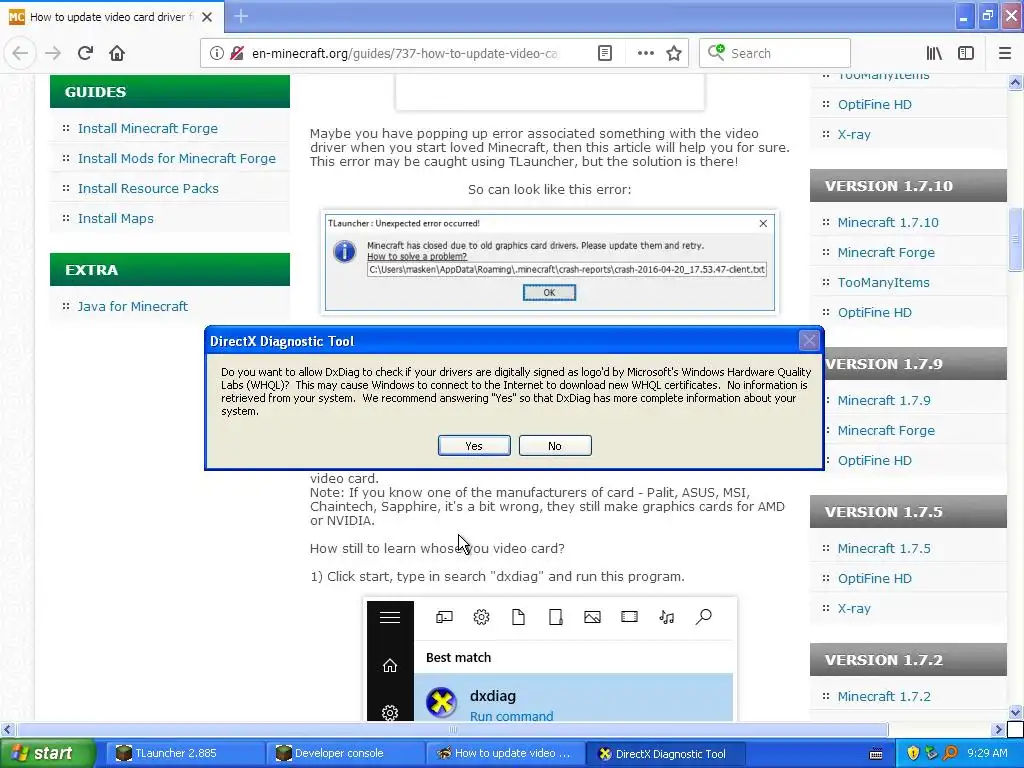Open OptiFine HD link under Version 1.7.9
The width and height of the screenshot is (1024, 768).
pyautogui.click(x=874, y=460)
